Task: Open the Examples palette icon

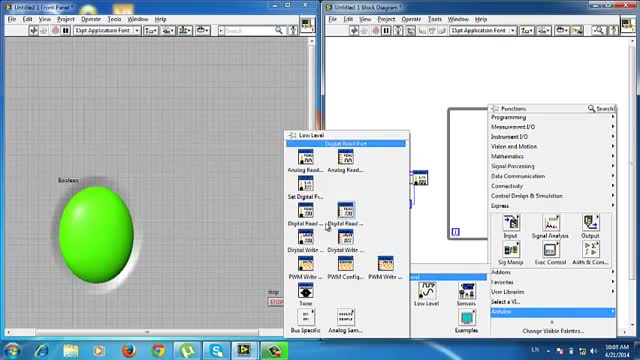Action: [467, 318]
